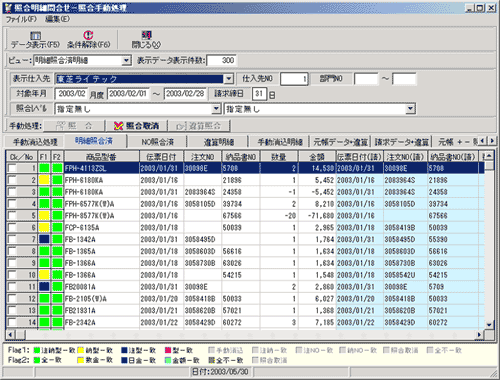Viewport: 500px width, 380px height.
Task: Click the 数量 column header
Action: click(279, 157)
